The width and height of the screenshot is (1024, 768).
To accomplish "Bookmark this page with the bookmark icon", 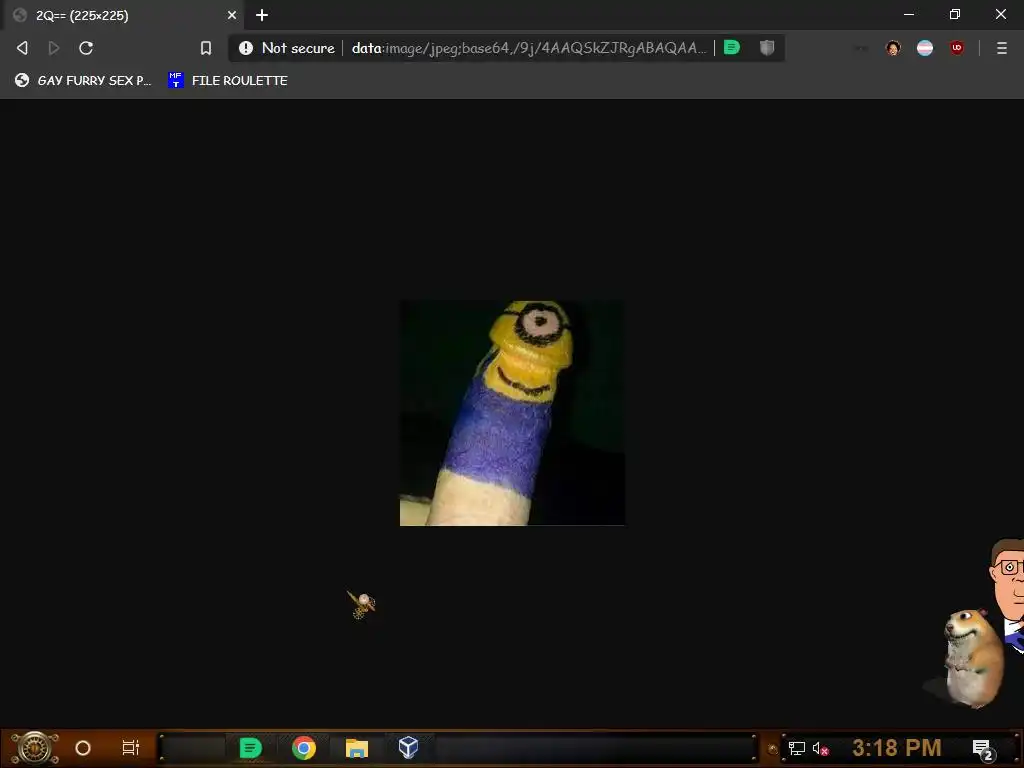I will click(206, 48).
